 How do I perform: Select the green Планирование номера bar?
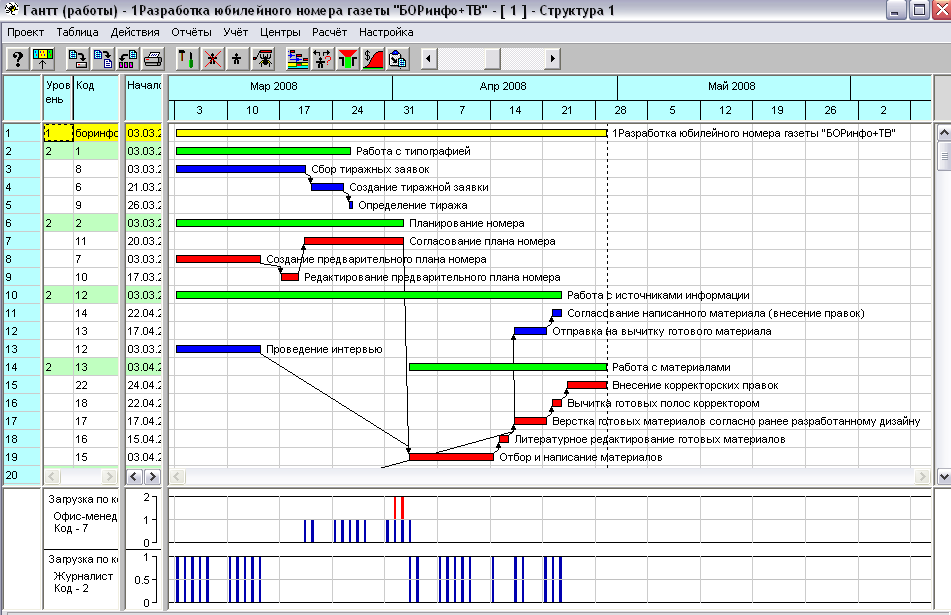coord(289,223)
